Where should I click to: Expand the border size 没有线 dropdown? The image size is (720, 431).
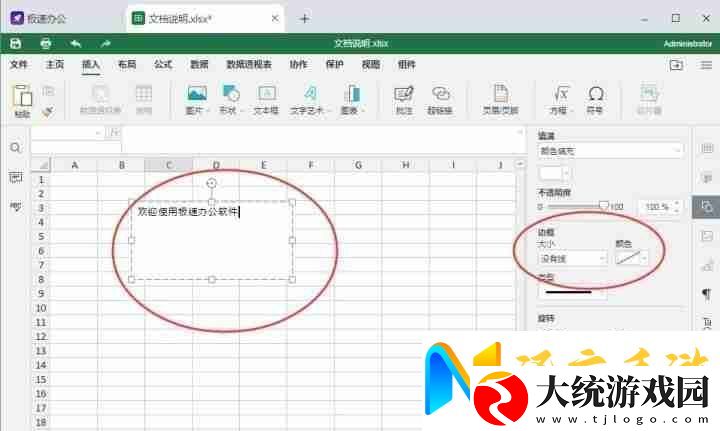(572, 259)
